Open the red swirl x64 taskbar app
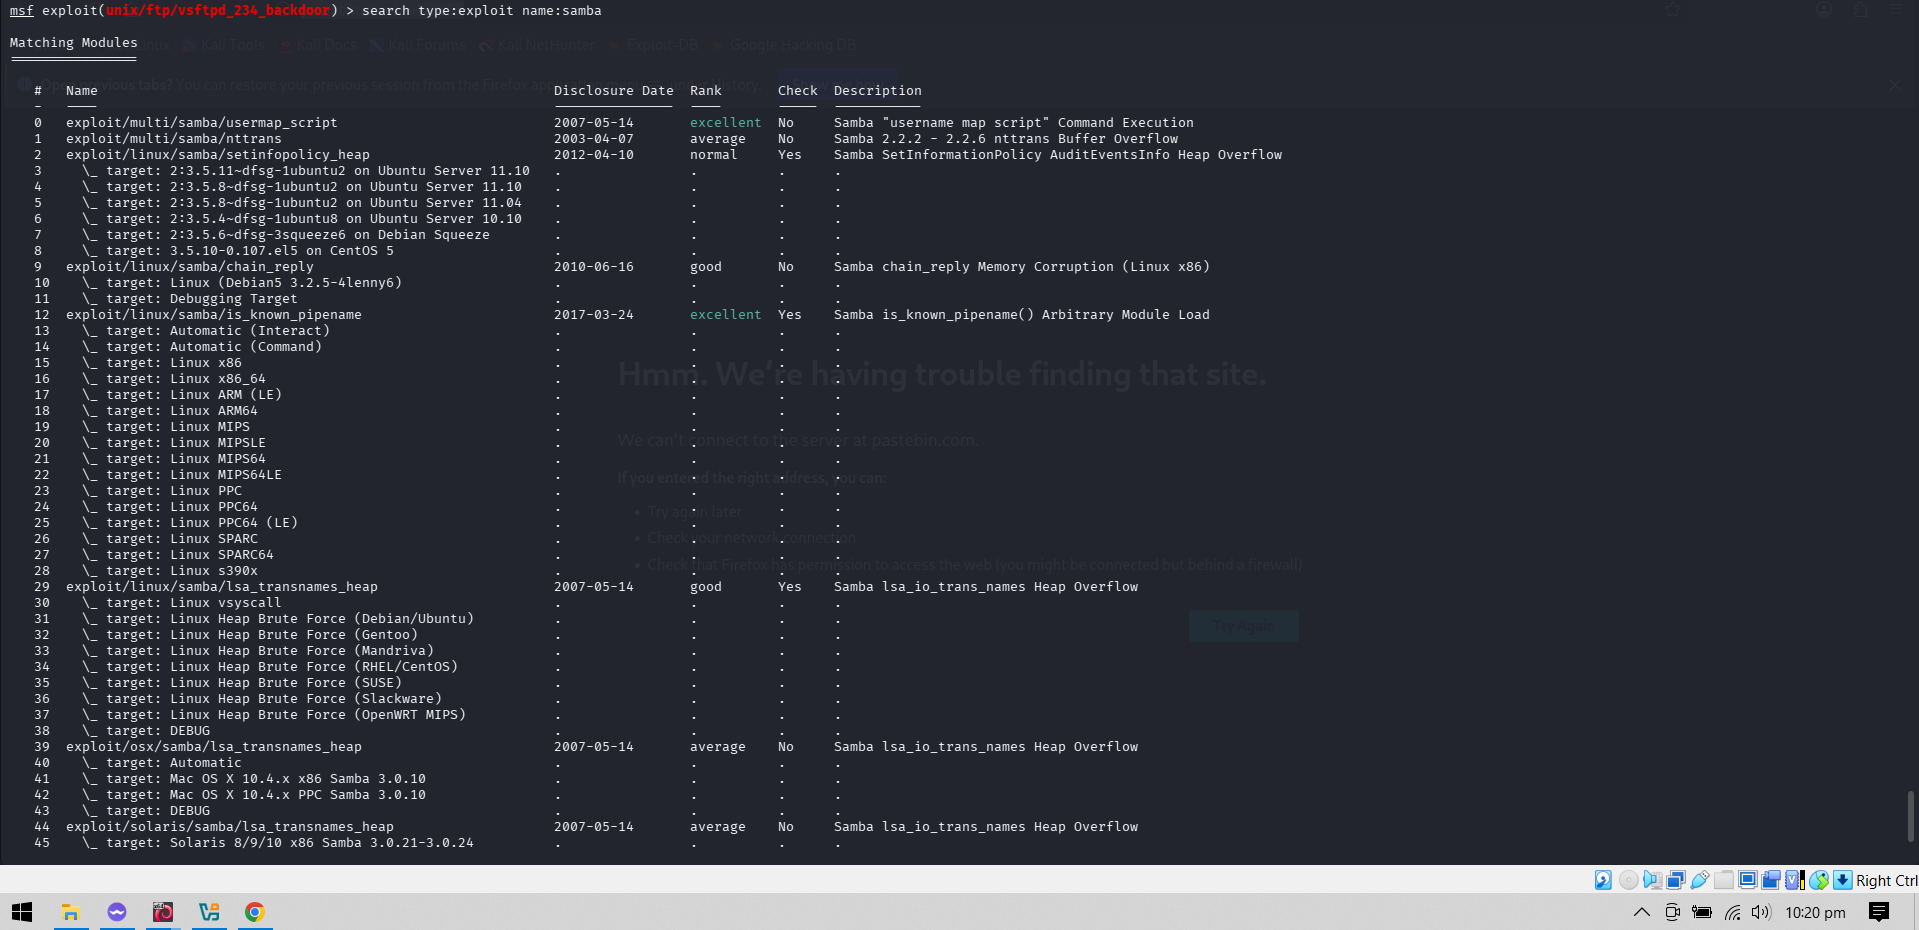The image size is (1919, 930). click(163, 912)
